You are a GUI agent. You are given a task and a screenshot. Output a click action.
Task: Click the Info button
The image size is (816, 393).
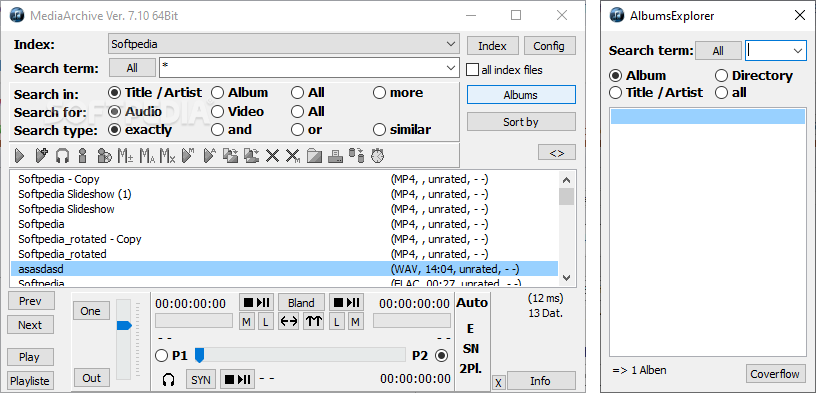click(x=541, y=381)
